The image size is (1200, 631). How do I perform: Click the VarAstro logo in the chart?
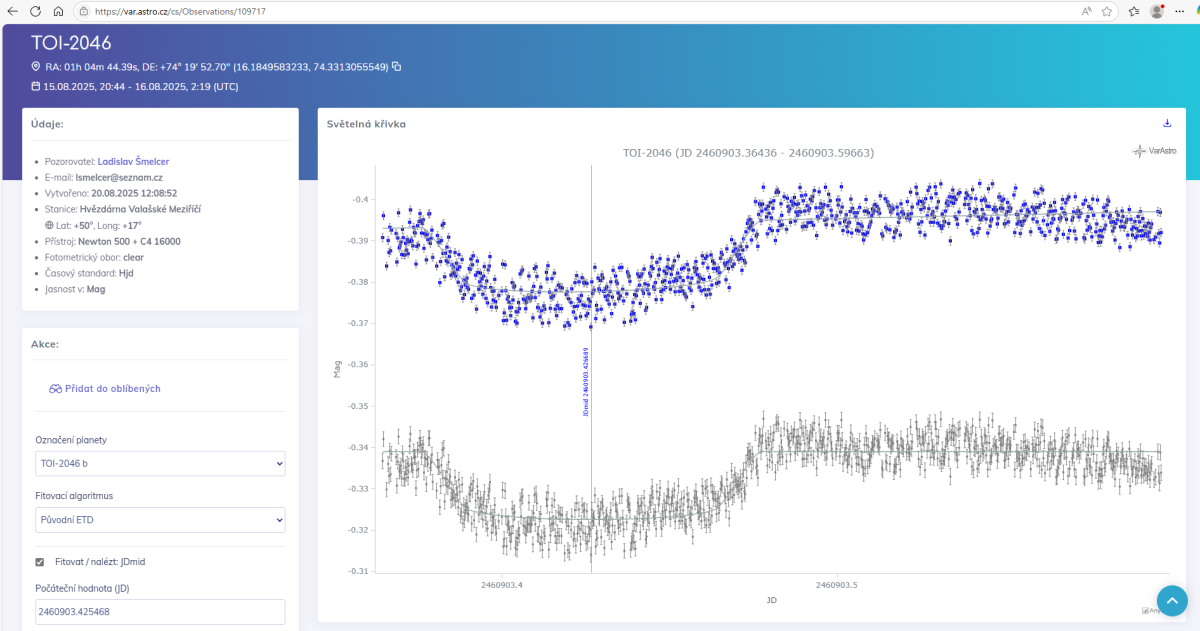(1153, 151)
